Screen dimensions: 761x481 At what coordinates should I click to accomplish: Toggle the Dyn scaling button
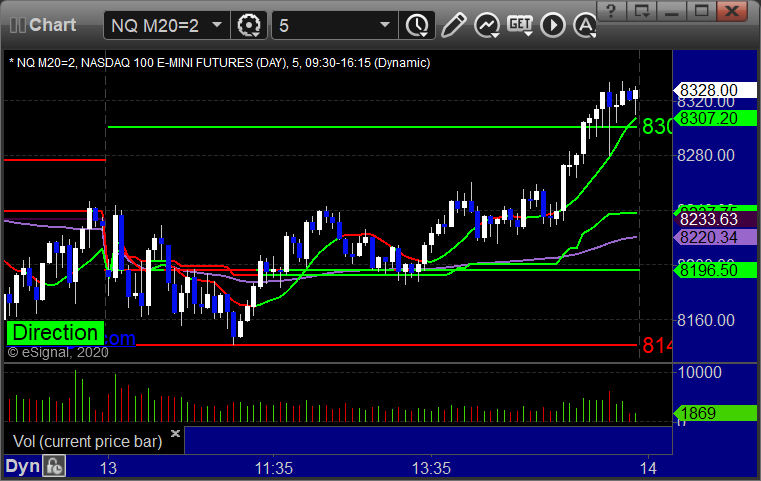(x=22, y=466)
